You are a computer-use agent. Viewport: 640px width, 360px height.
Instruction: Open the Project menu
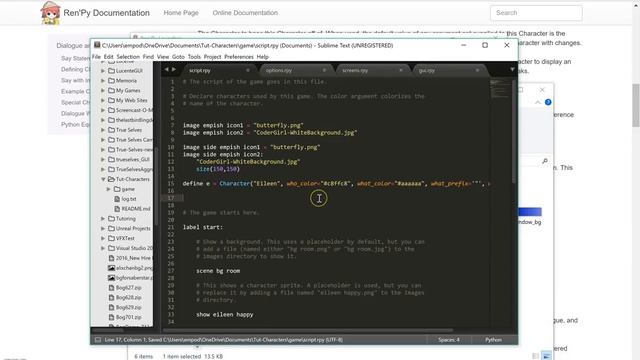[212, 57]
